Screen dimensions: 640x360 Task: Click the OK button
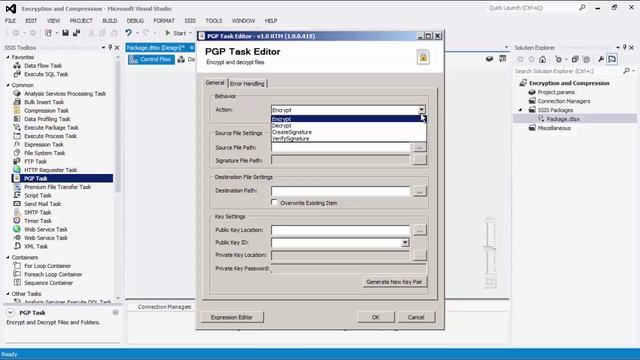[376, 317]
